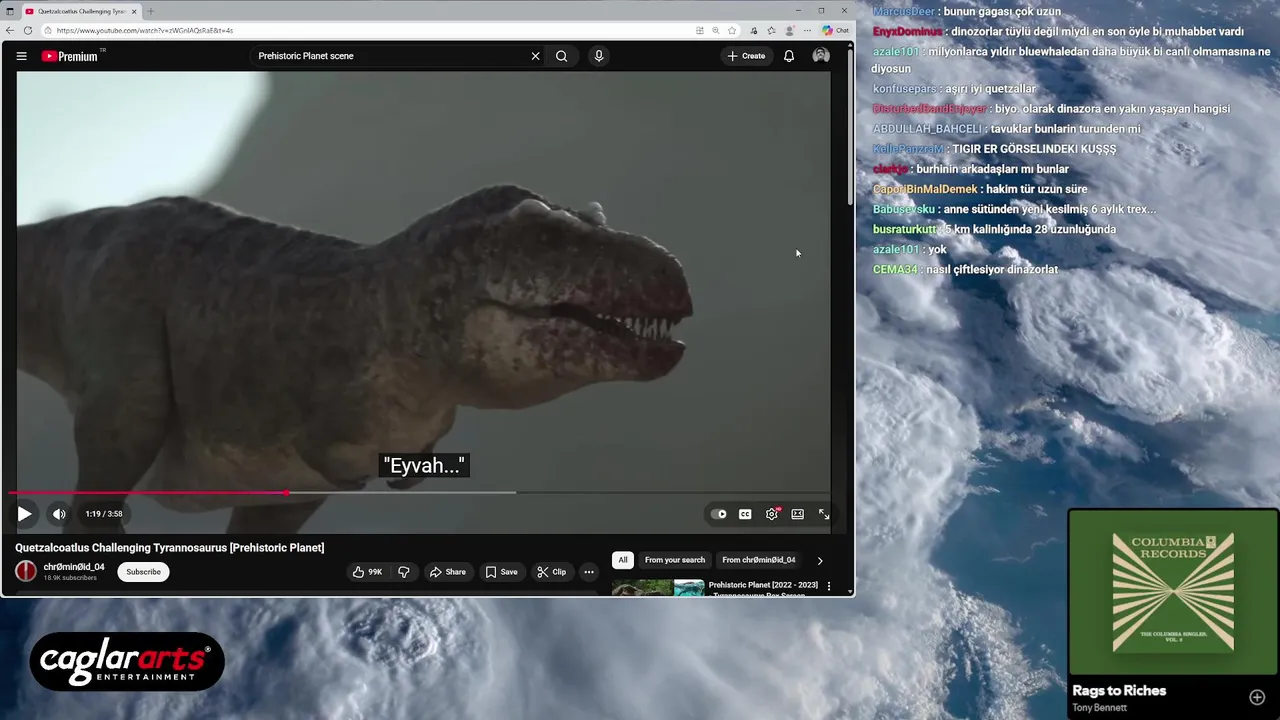Screen dimensions: 1280x720
Task: Click chat username MarcusDeer
Action: tap(904, 12)
